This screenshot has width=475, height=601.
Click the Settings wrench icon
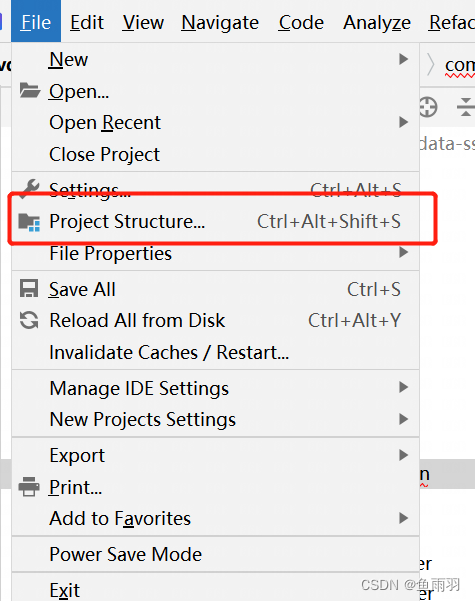(x=30, y=189)
